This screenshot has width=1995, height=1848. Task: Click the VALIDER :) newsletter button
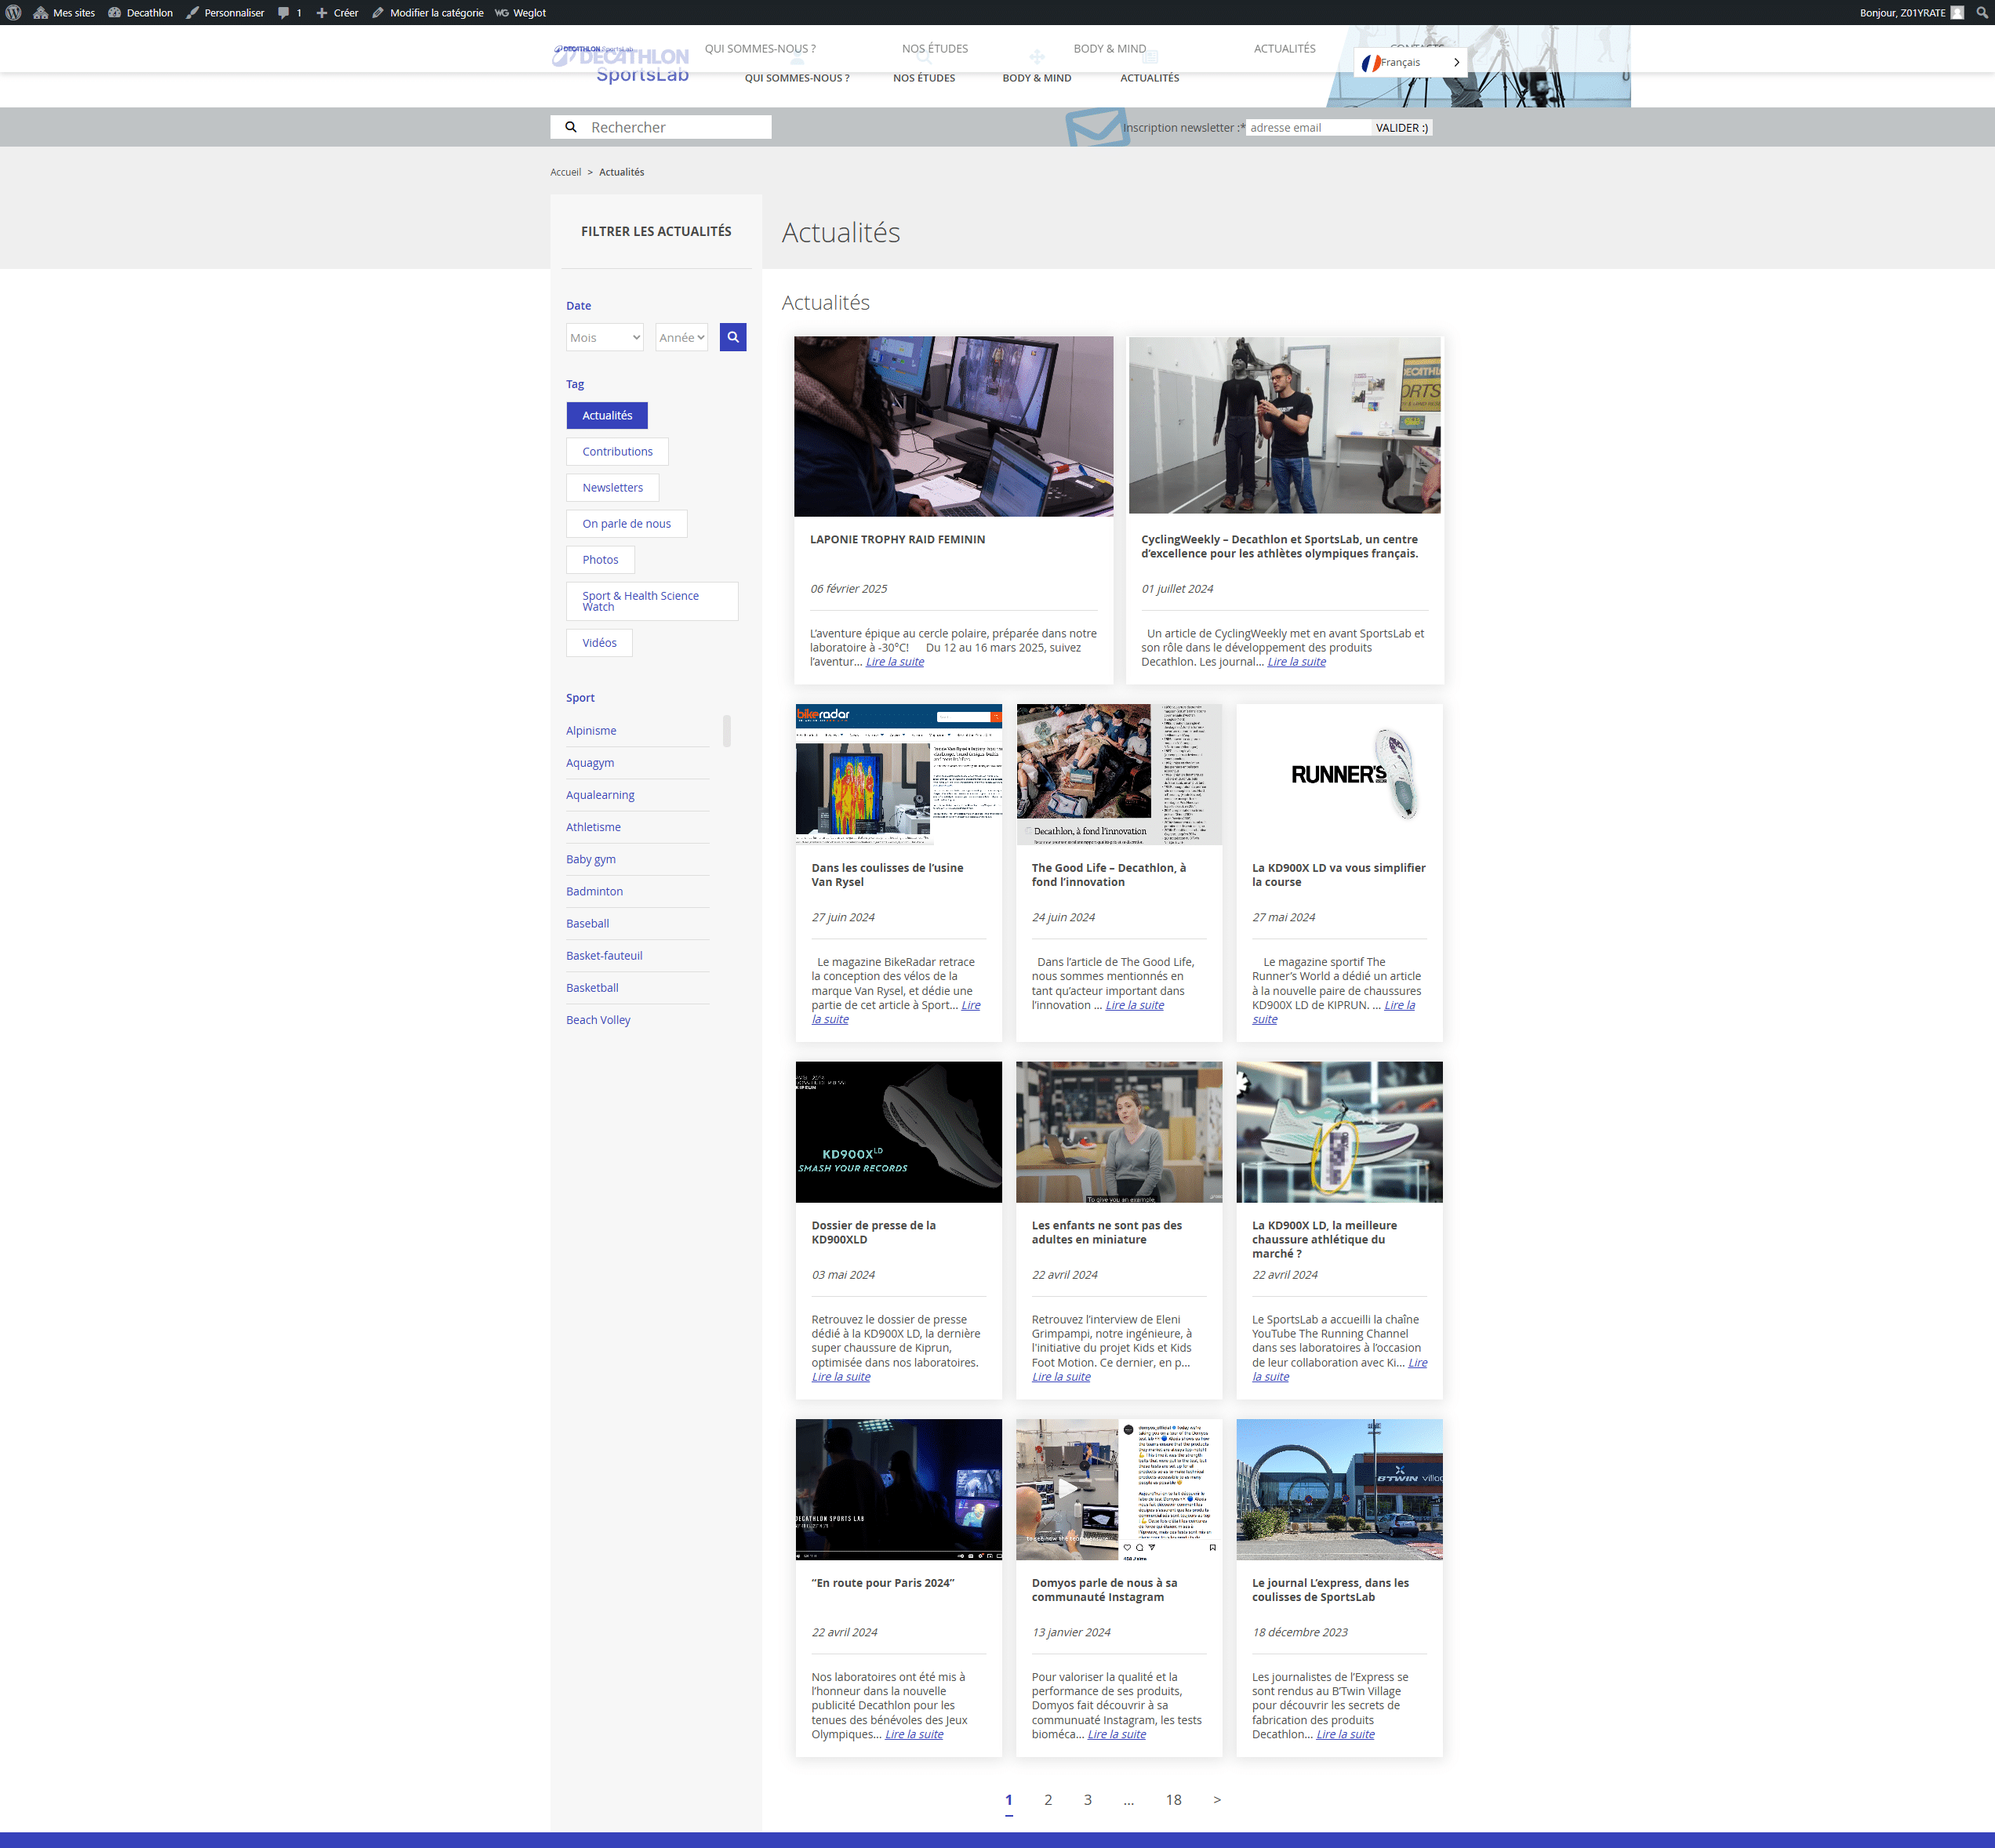pos(1401,128)
